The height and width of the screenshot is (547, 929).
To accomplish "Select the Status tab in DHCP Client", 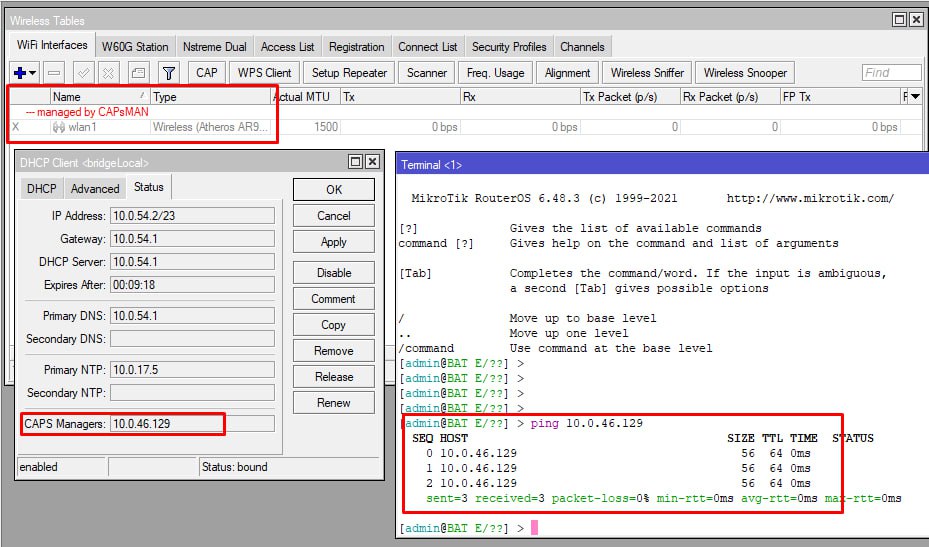I will [x=149, y=187].
